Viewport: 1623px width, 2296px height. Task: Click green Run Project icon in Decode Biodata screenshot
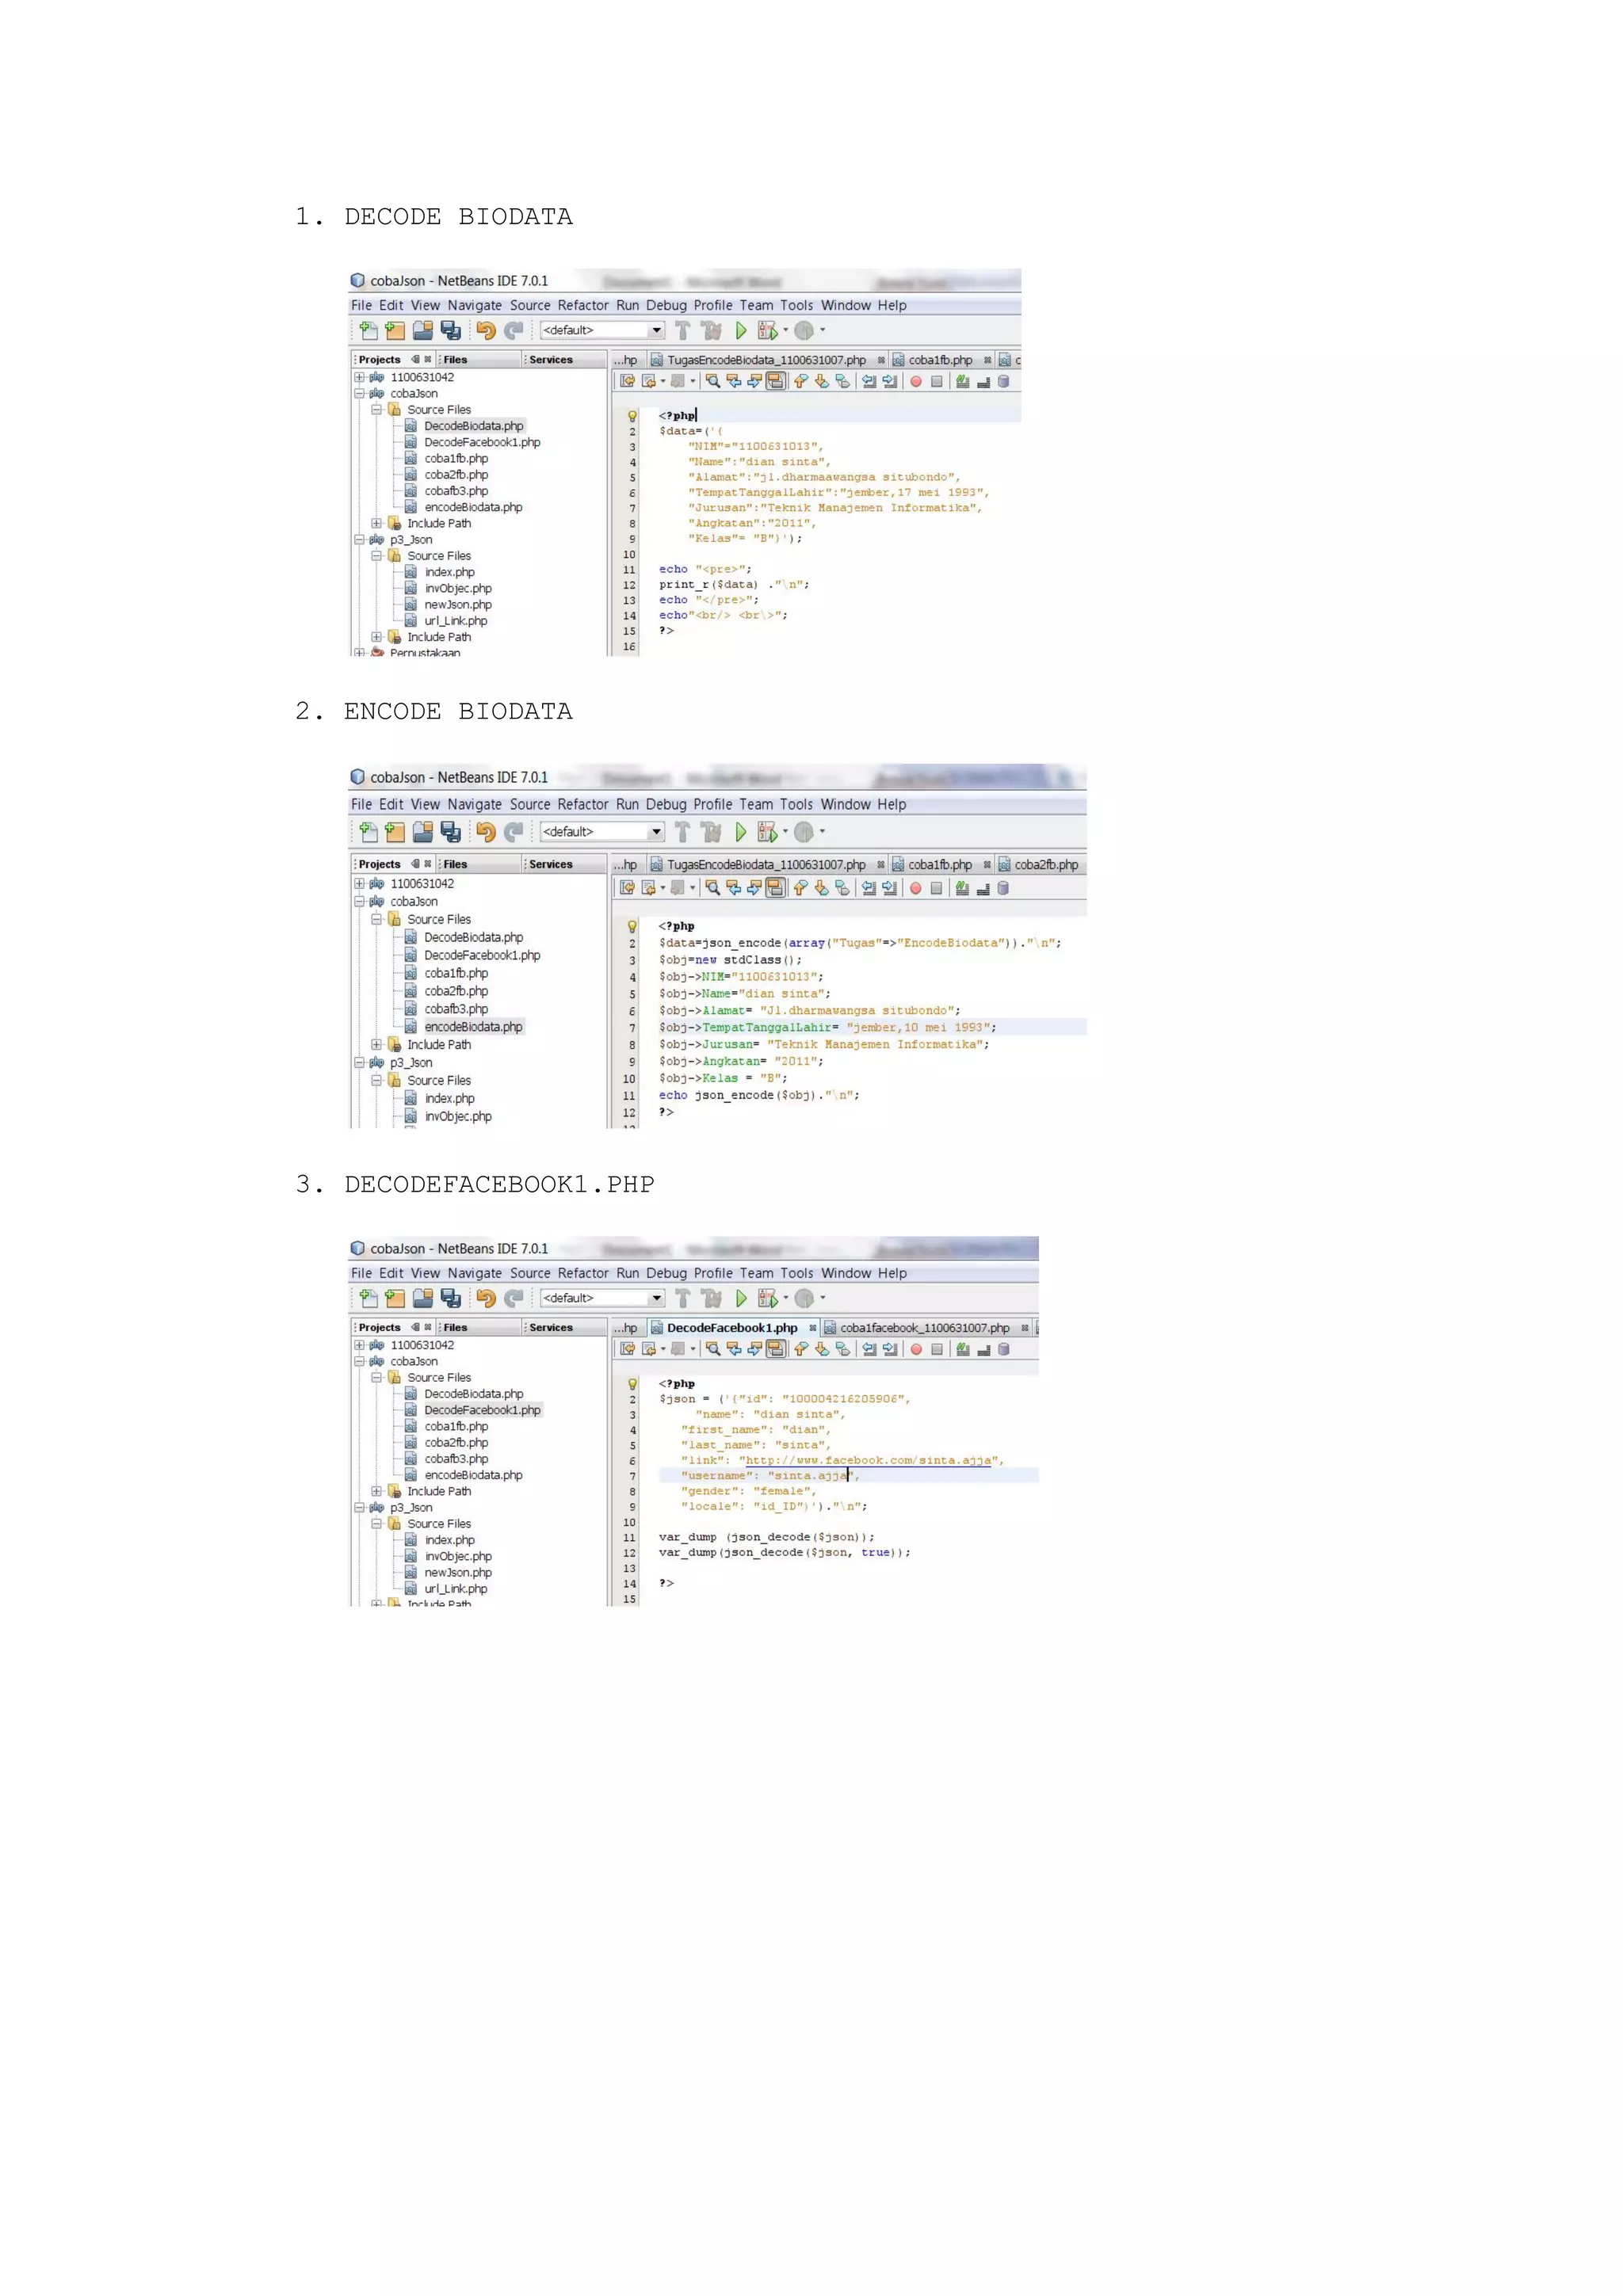741,330
